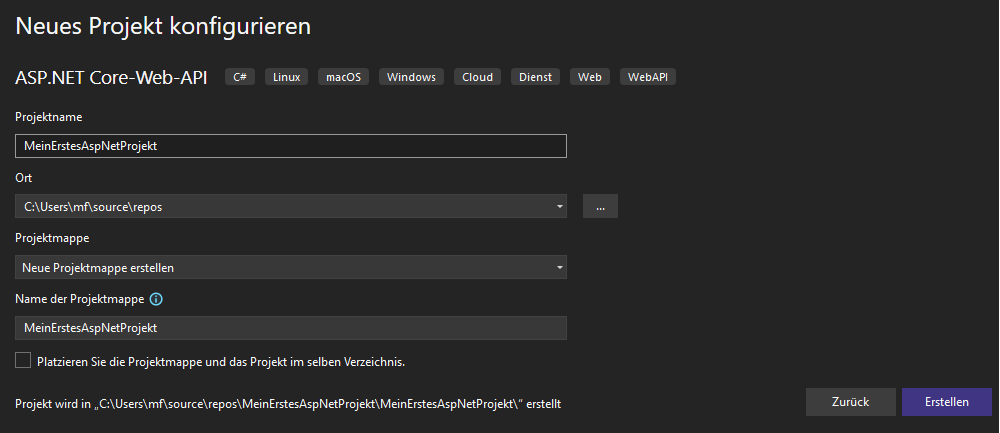
Task: Open the Projektmappe dropdown
Action: tap(291, 267)
